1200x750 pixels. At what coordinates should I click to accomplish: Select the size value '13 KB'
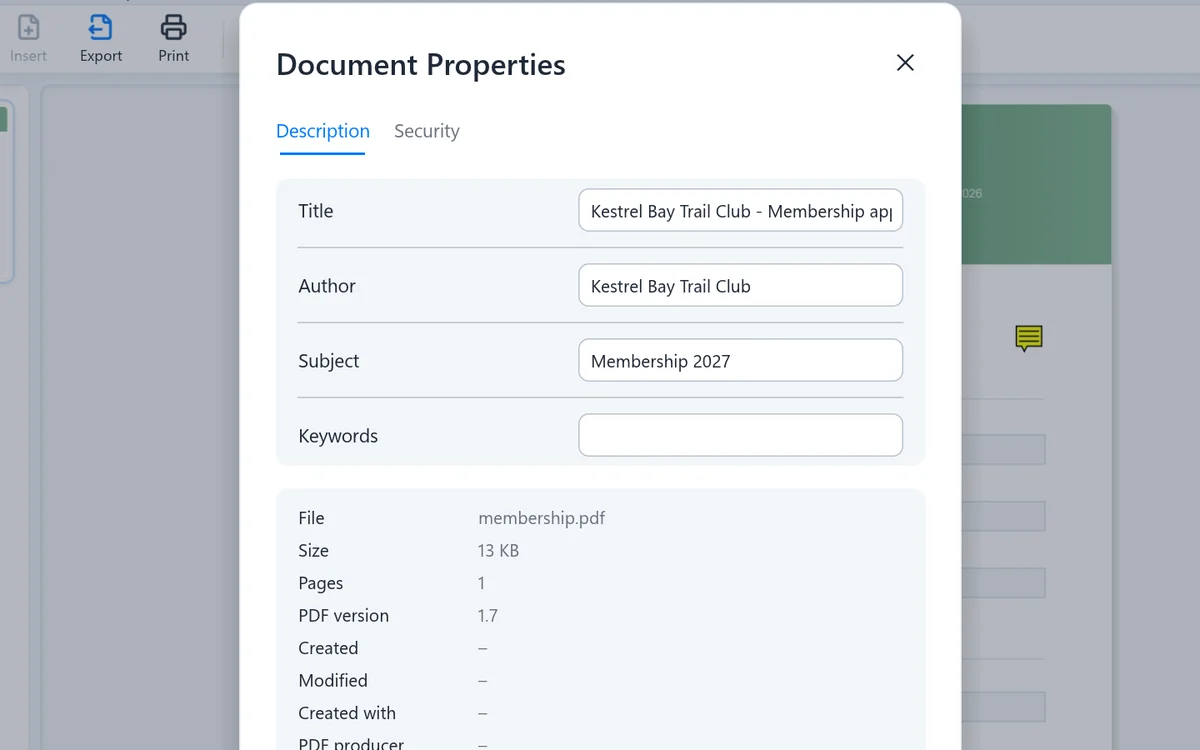tap(498, 551)
